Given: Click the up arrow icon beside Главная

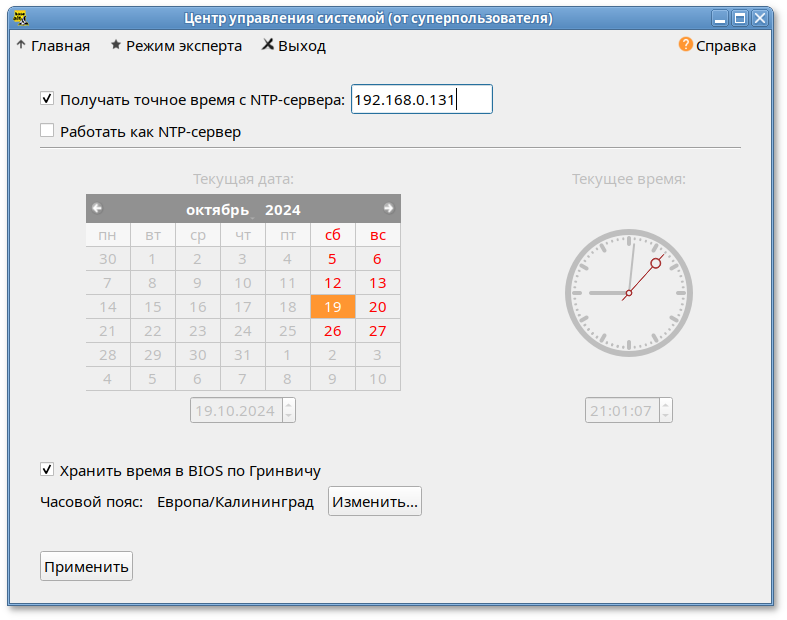Looking at the screenshot, I should point(21,45).
